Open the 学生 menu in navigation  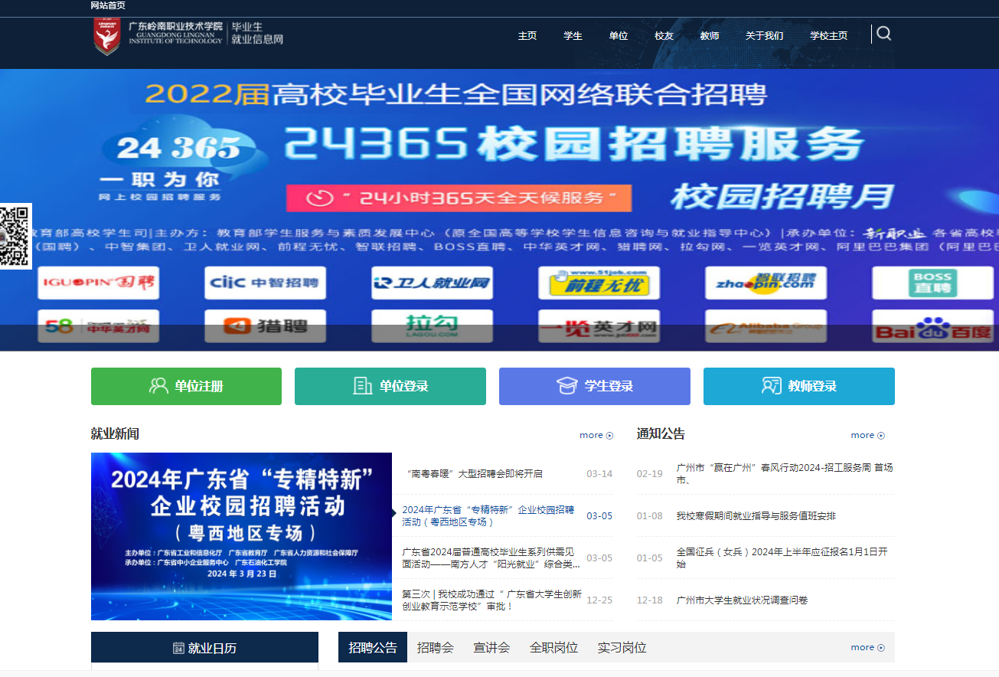573,36
